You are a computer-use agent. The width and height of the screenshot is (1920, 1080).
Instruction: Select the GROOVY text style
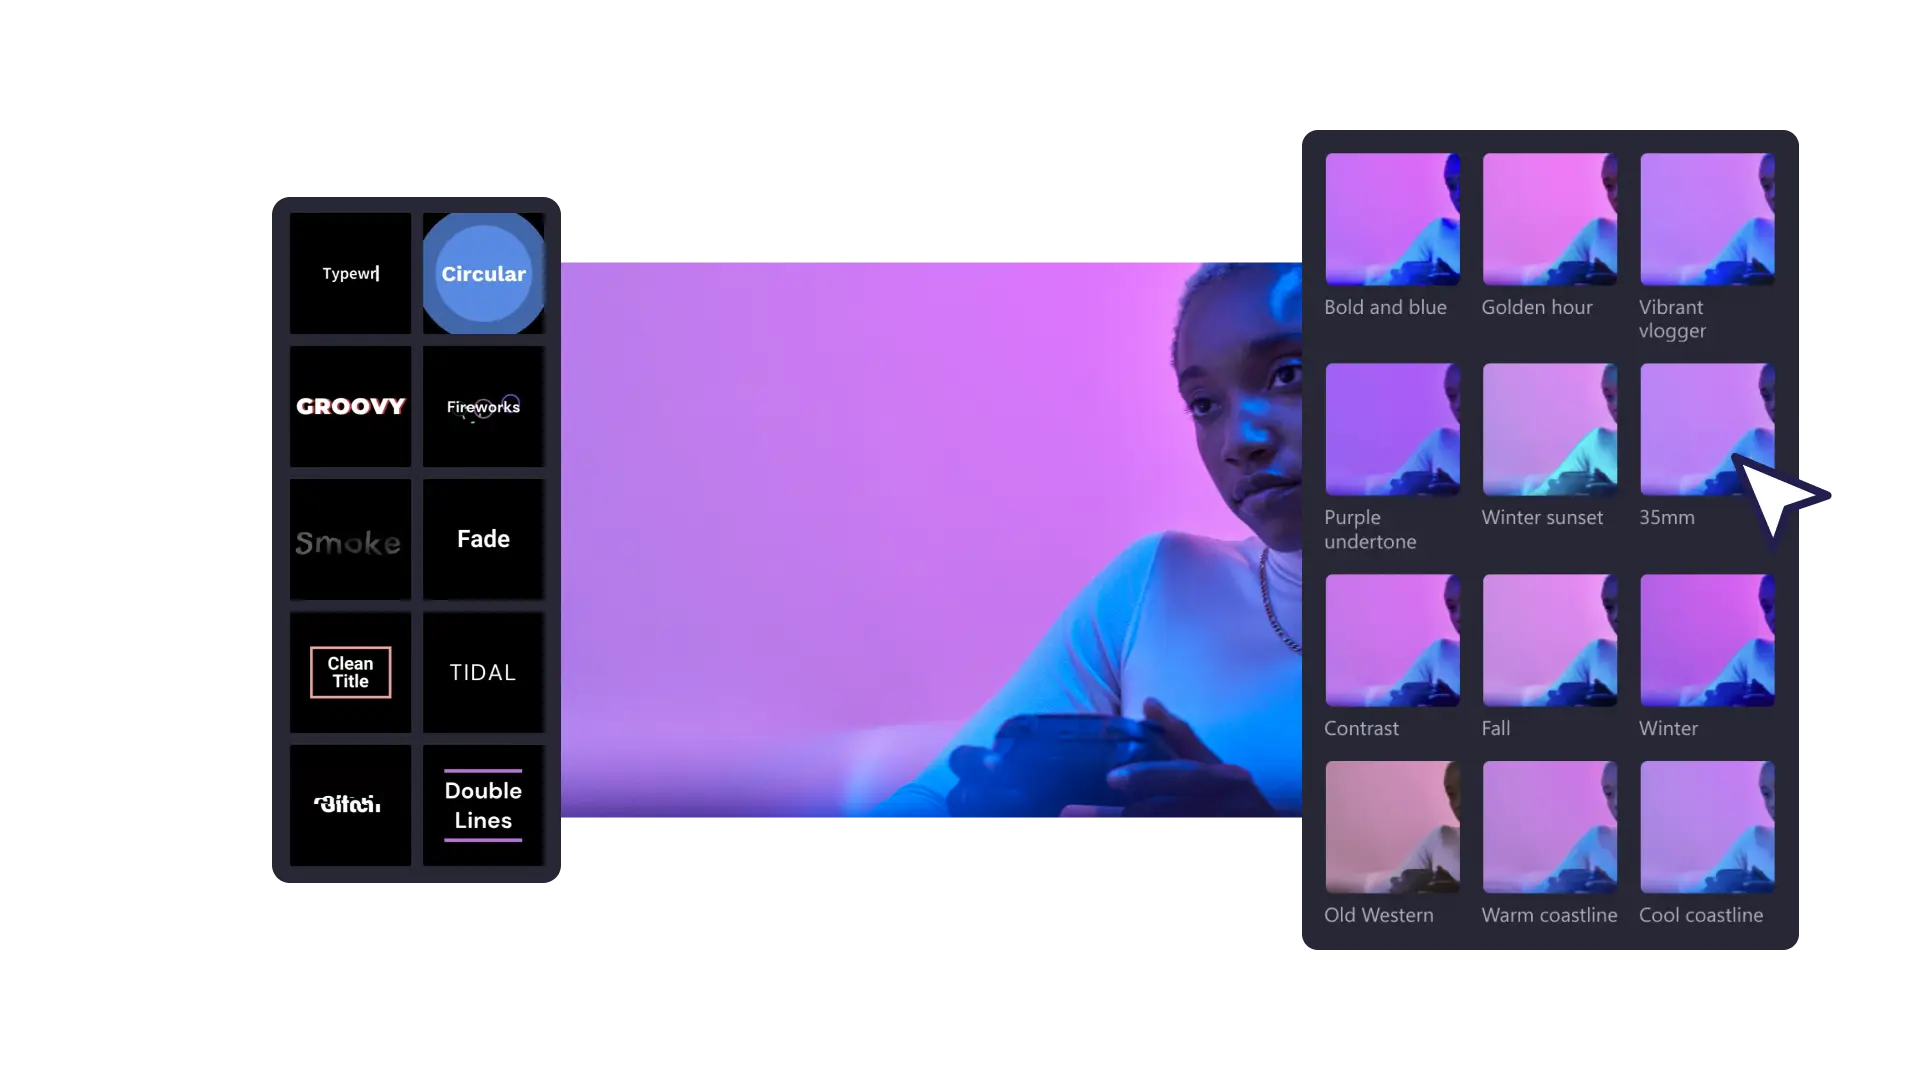[x=349, y=406]
